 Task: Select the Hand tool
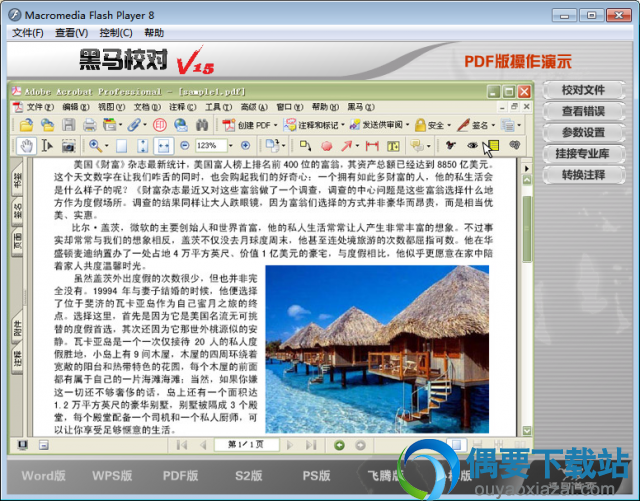[x=27, y=146]
